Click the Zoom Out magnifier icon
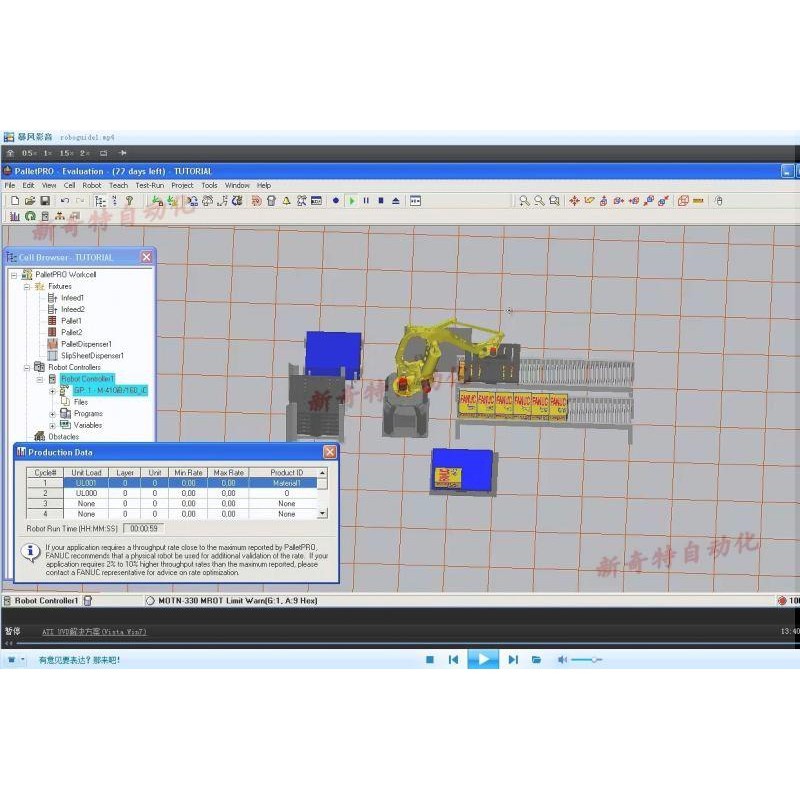 click(x=539, y=201)
